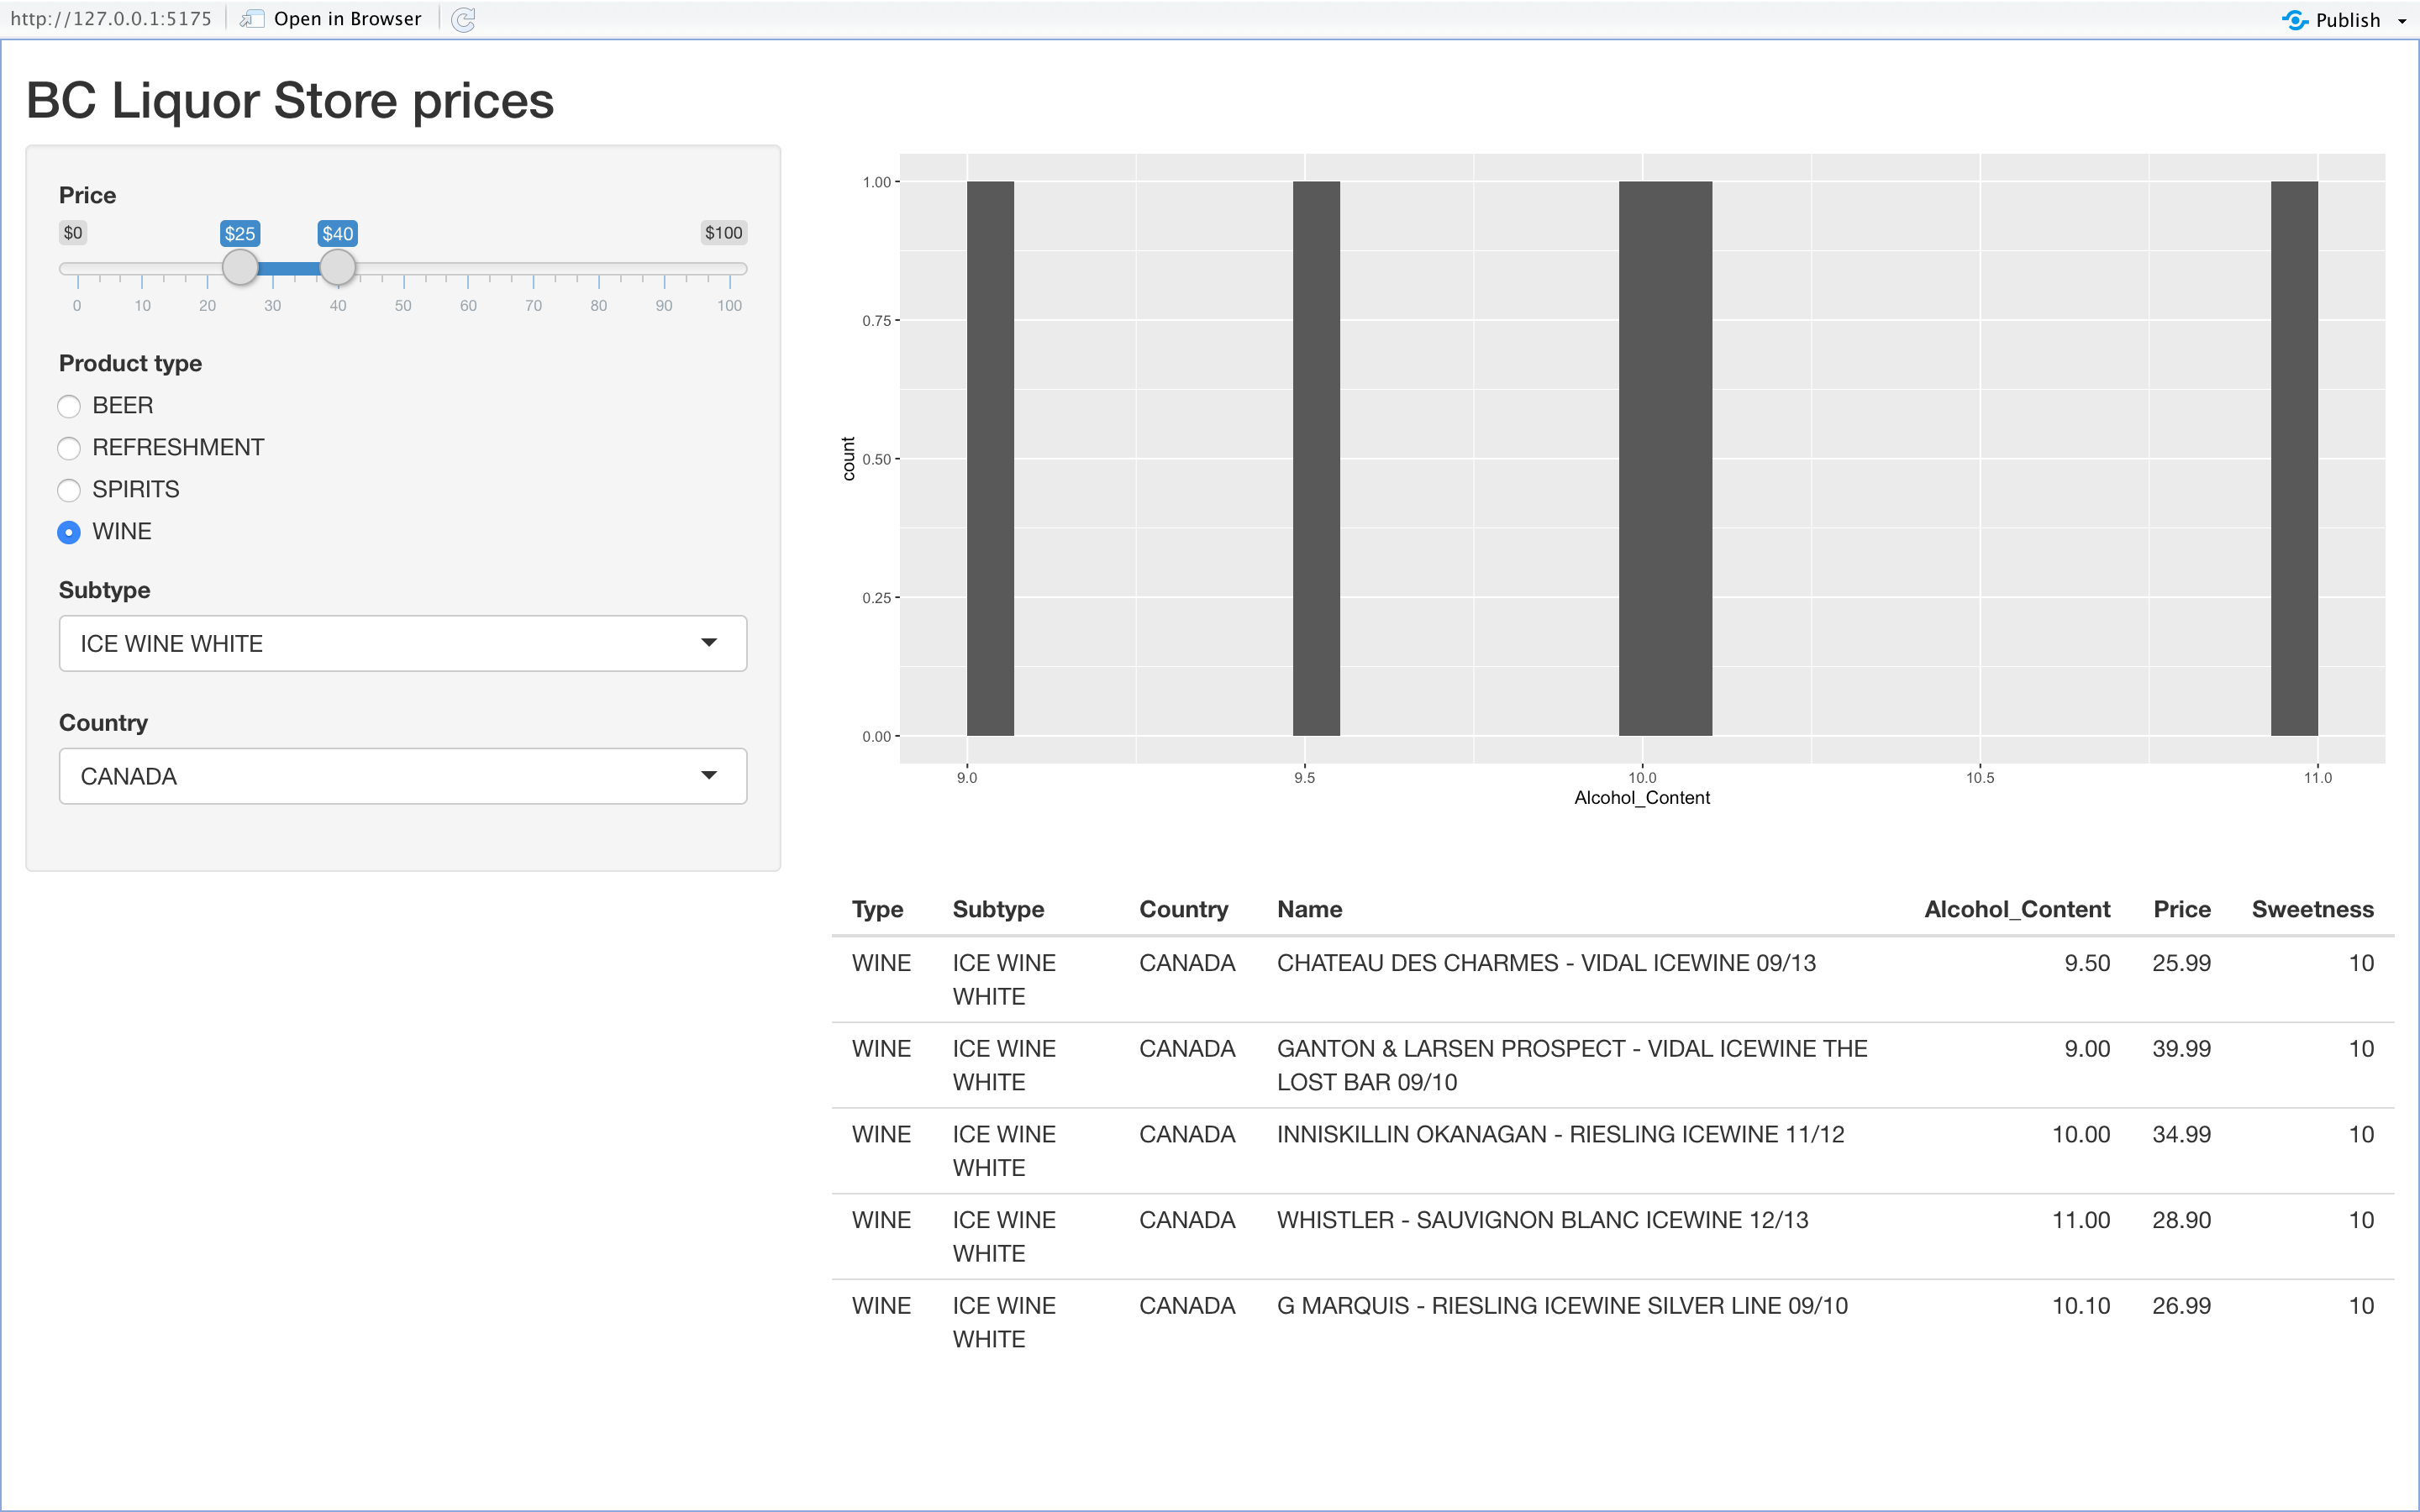Open the Subtype dropdown showing ICE WINE WHITE
2420x1512 pixels.
(x=403, y=643)
